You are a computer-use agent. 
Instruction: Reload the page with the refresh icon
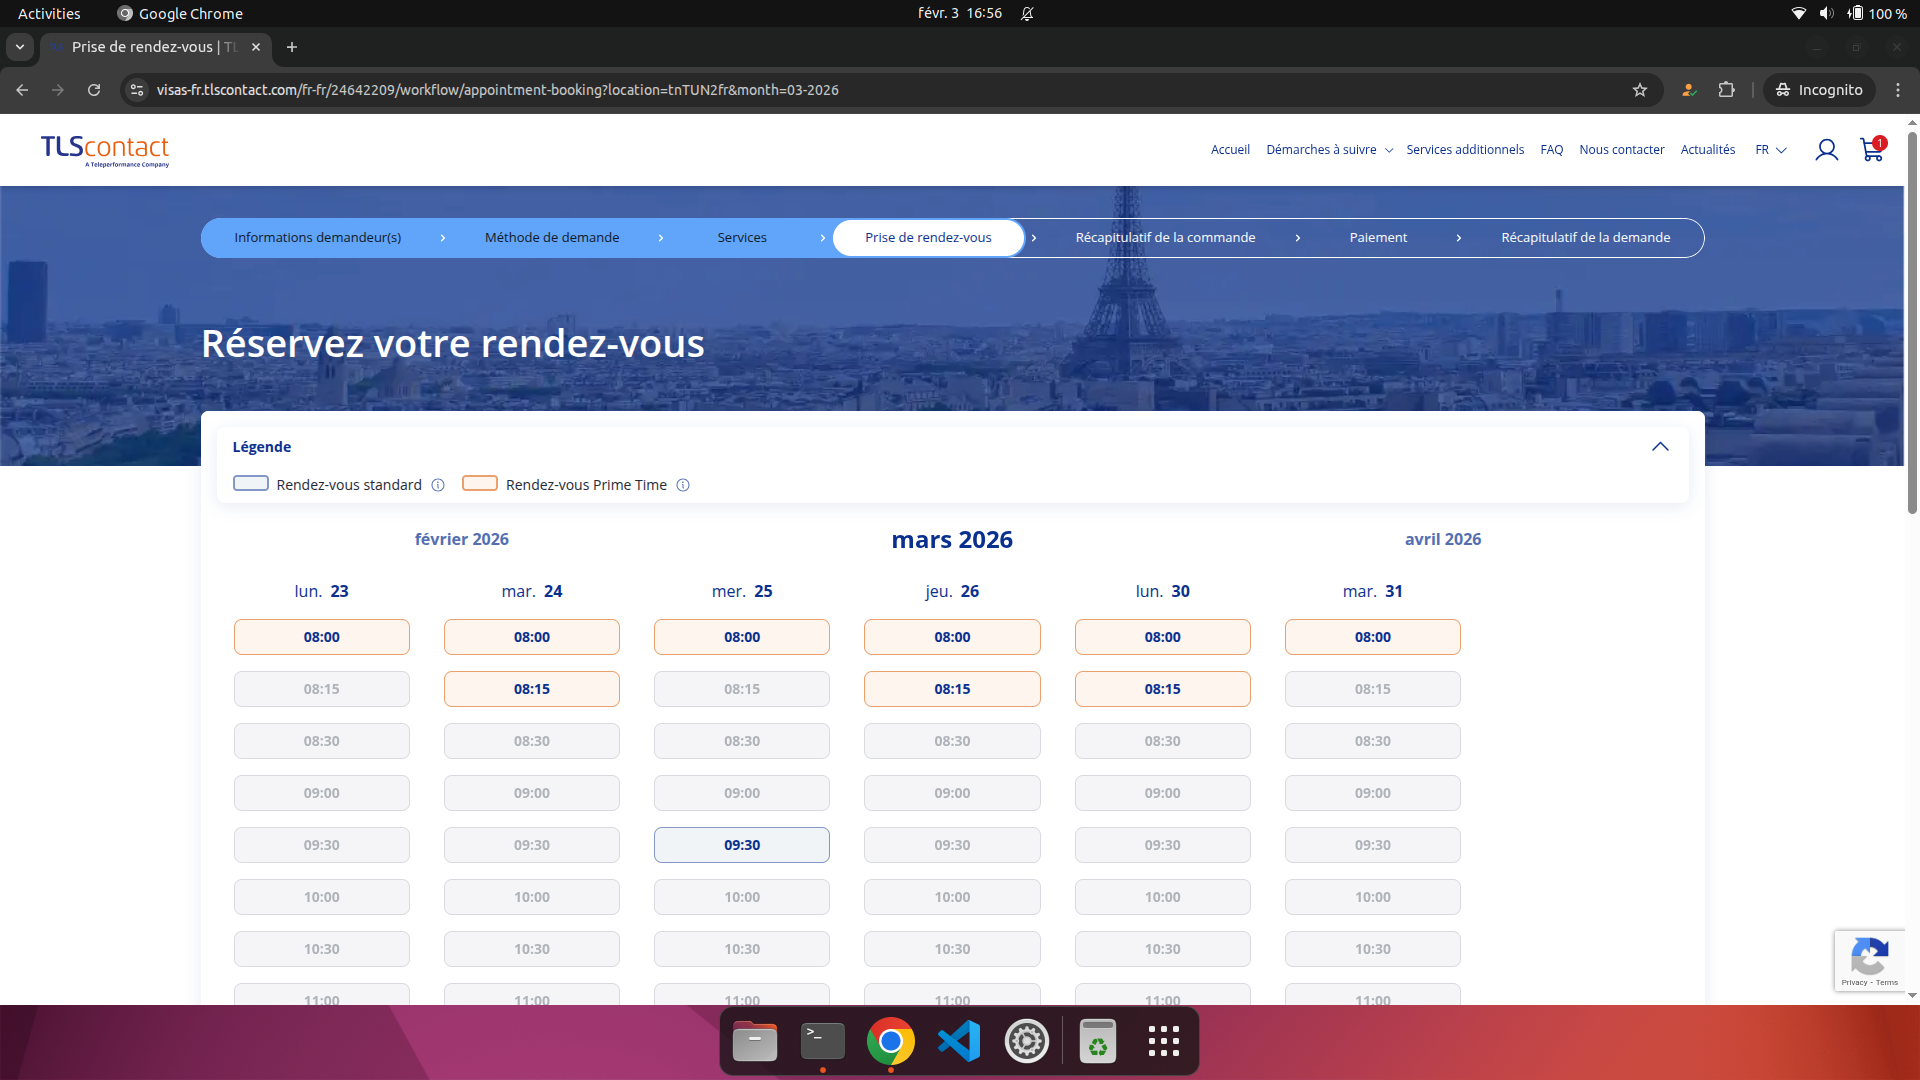click(93, 90)
